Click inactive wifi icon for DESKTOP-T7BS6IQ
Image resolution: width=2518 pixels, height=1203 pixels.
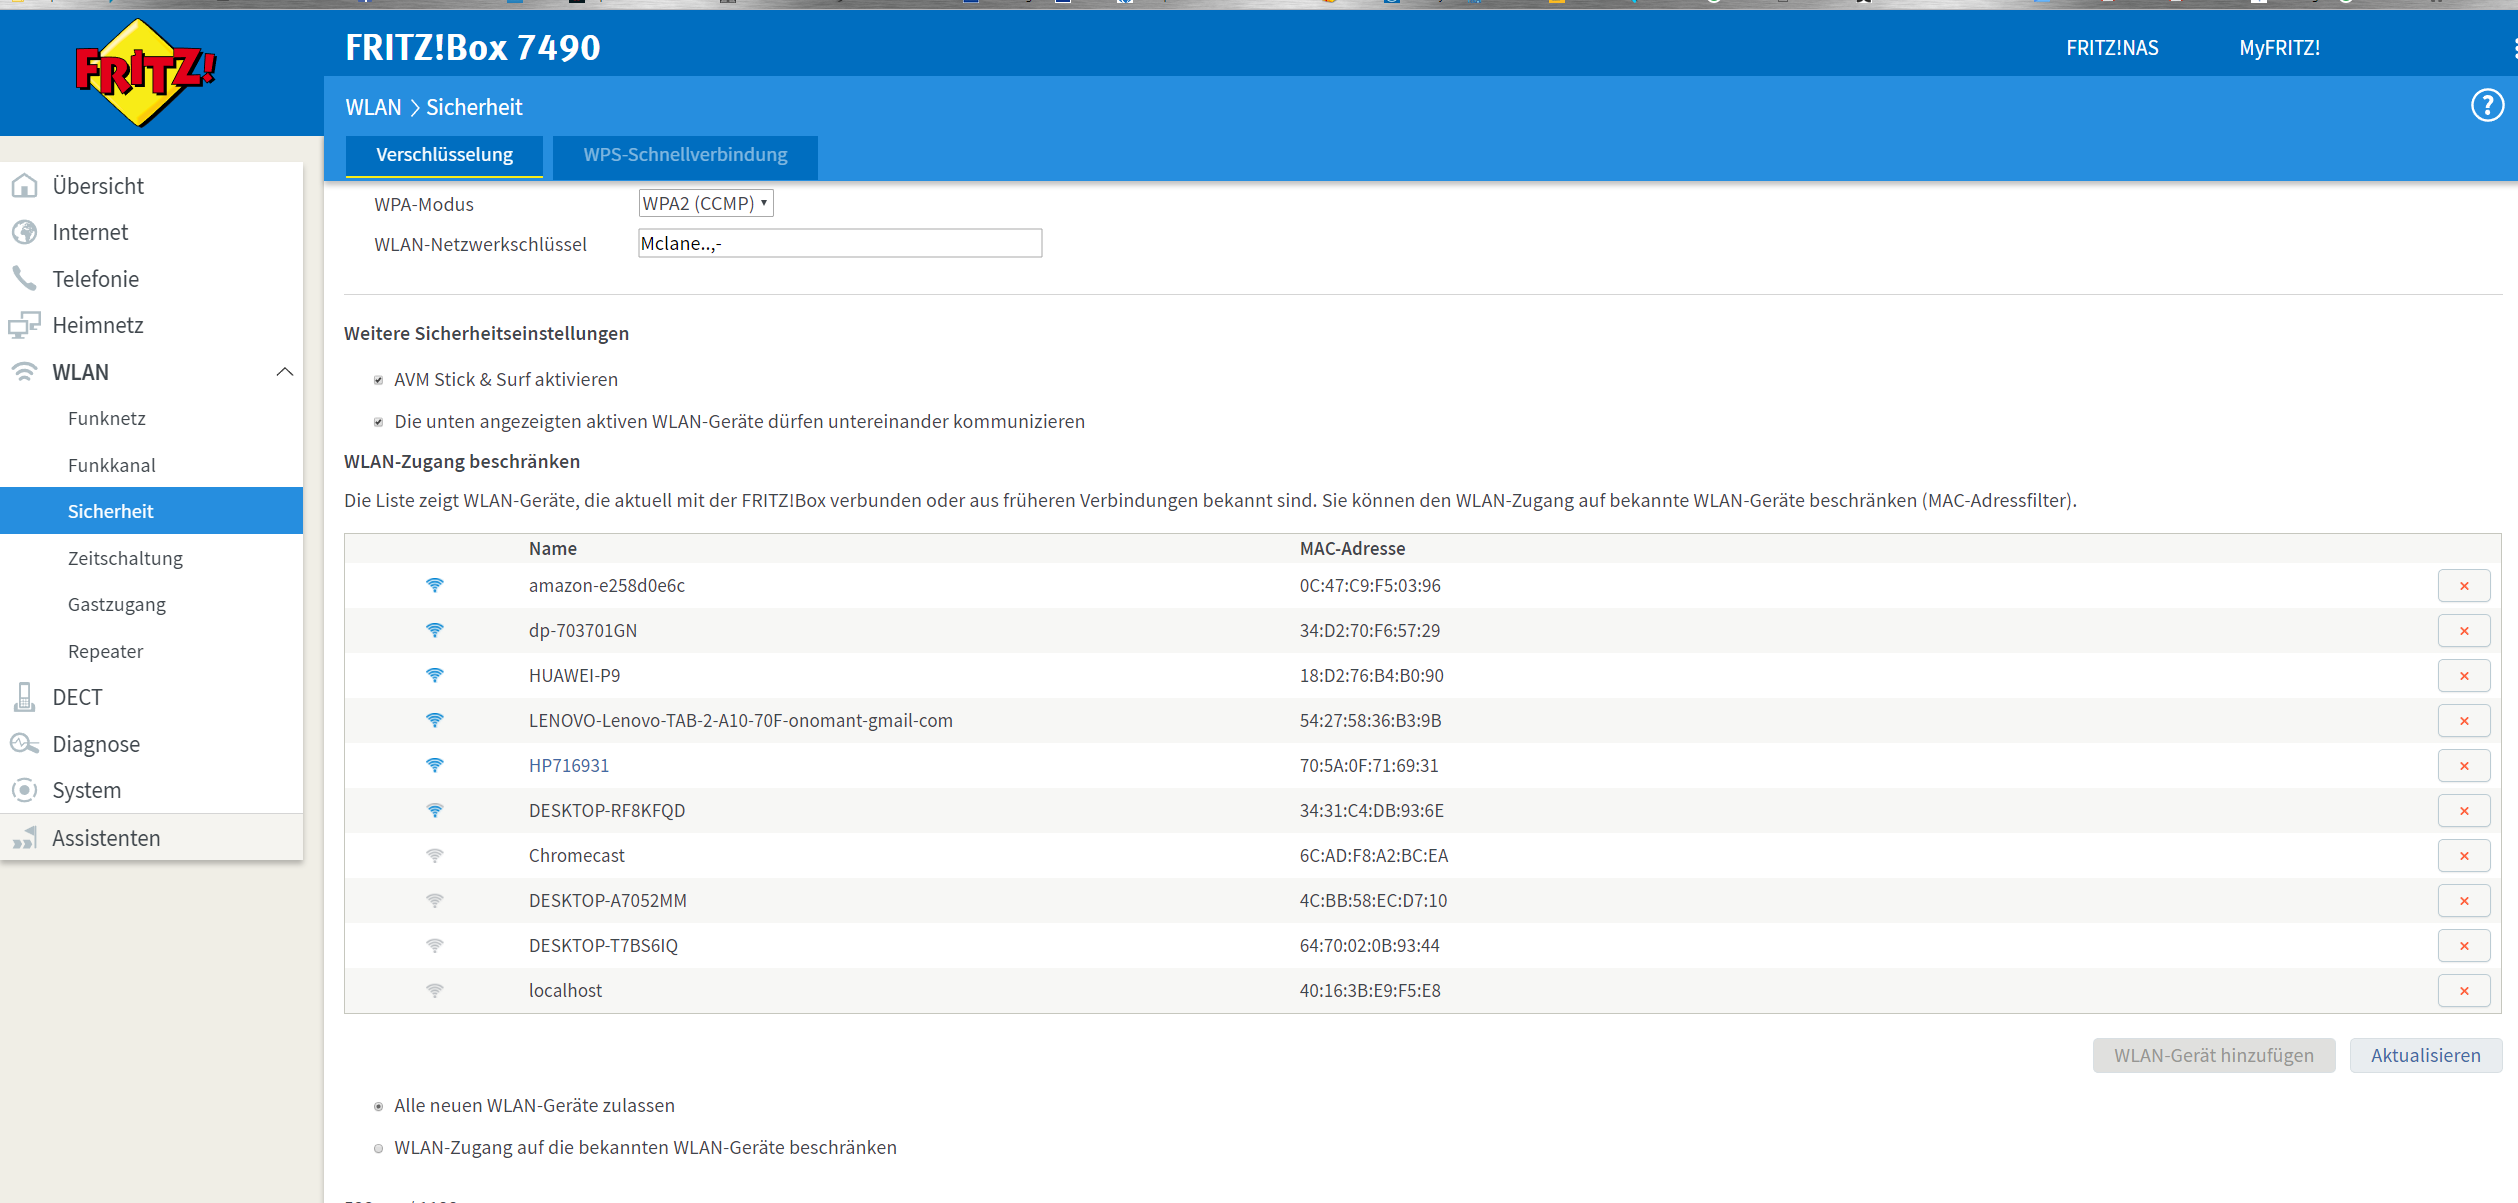click(435, 945)
